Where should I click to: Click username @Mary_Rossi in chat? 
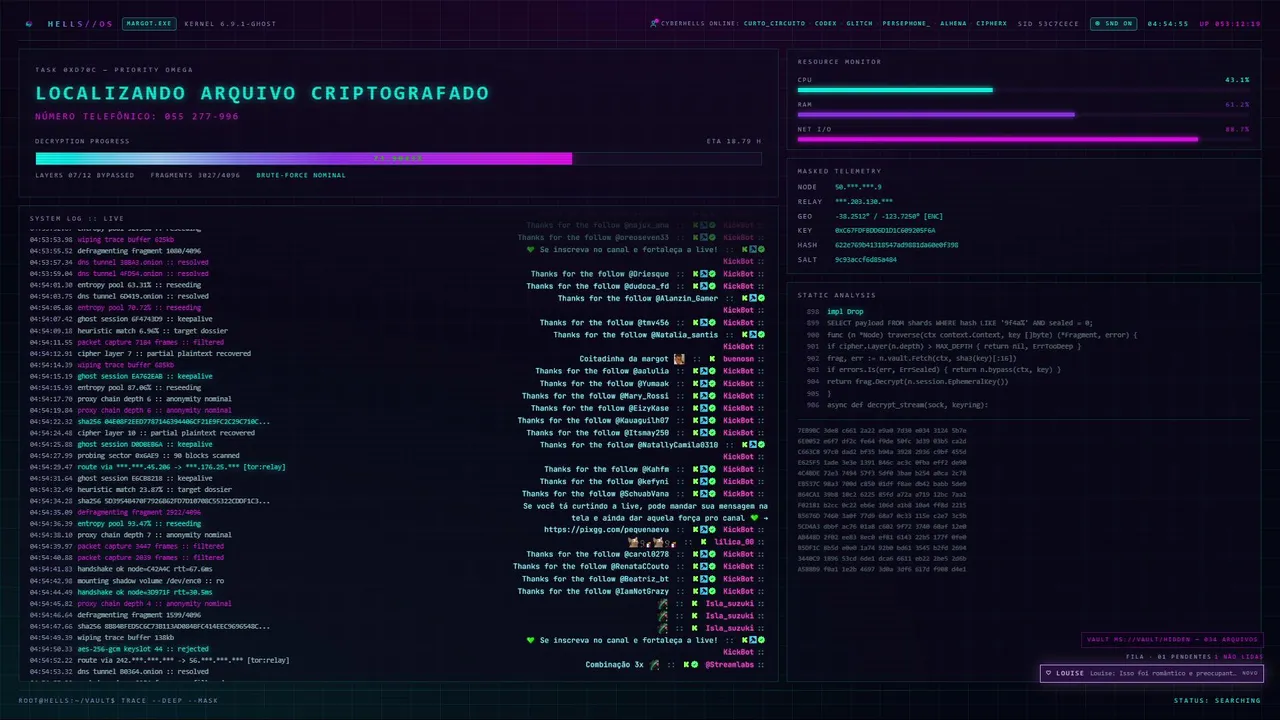click(645, 395)
